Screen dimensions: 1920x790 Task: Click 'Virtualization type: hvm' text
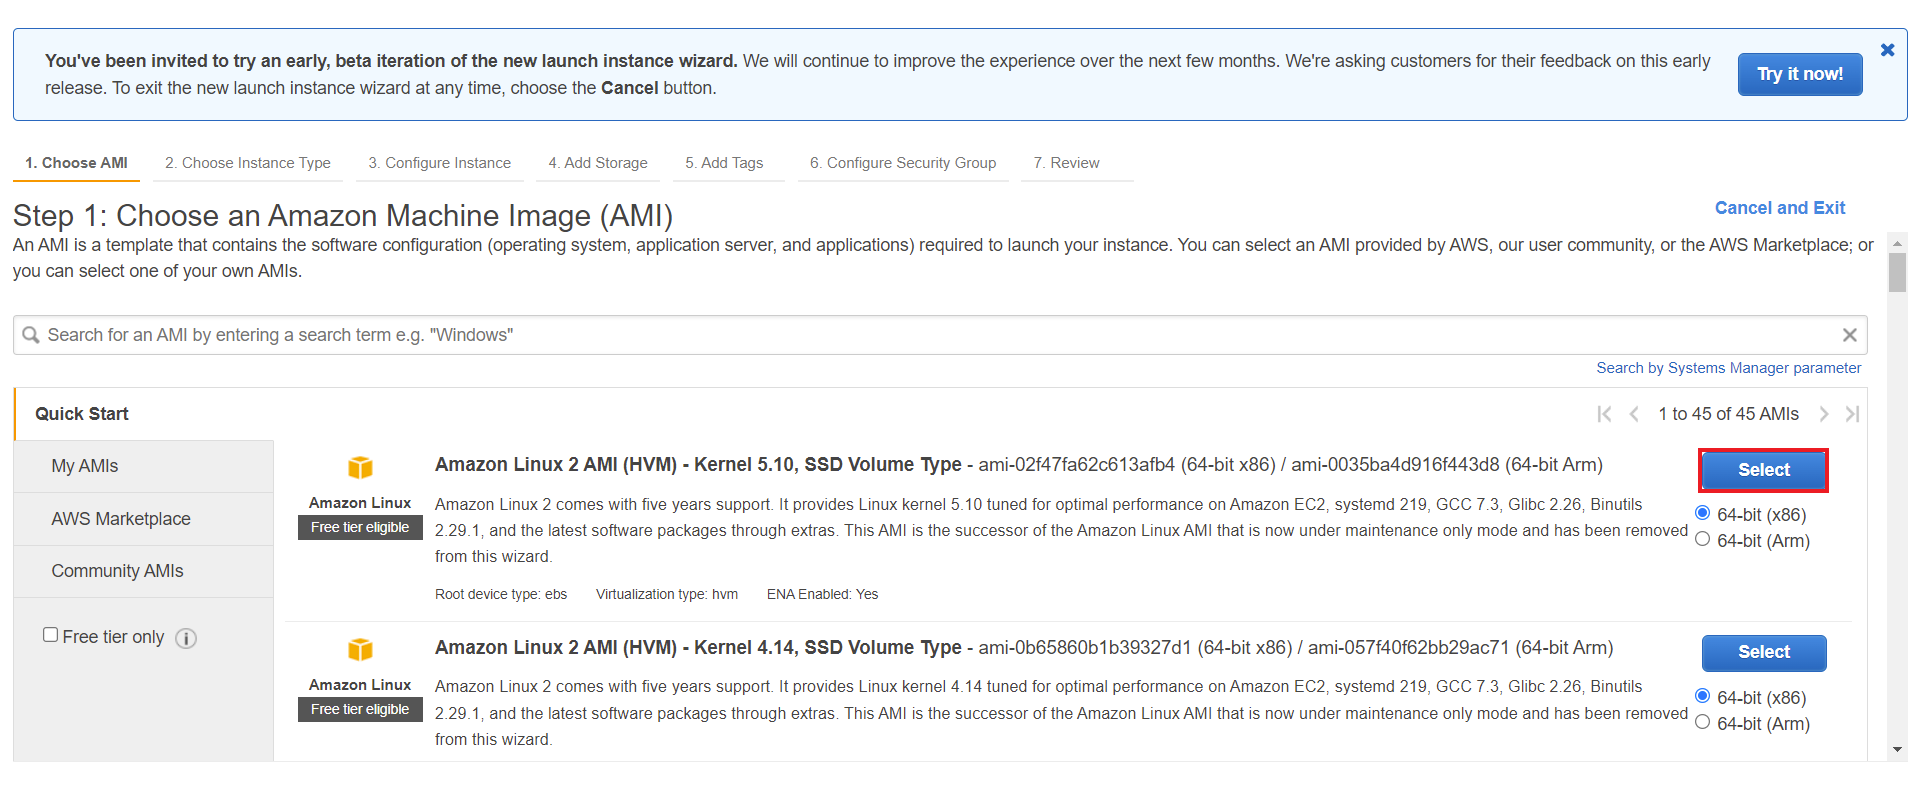click(667, 594)
